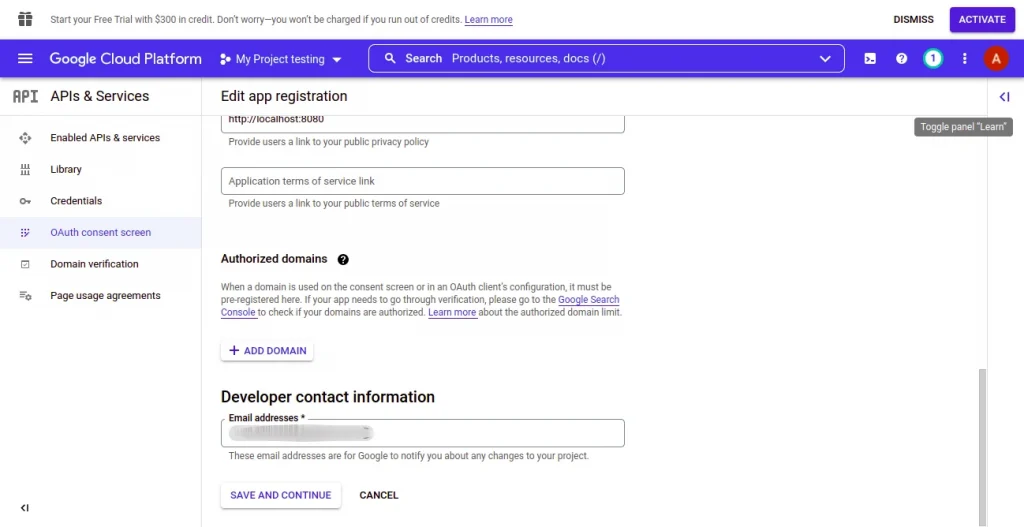
Task: Click the APIs & Services heading
Action: (99, 96)
